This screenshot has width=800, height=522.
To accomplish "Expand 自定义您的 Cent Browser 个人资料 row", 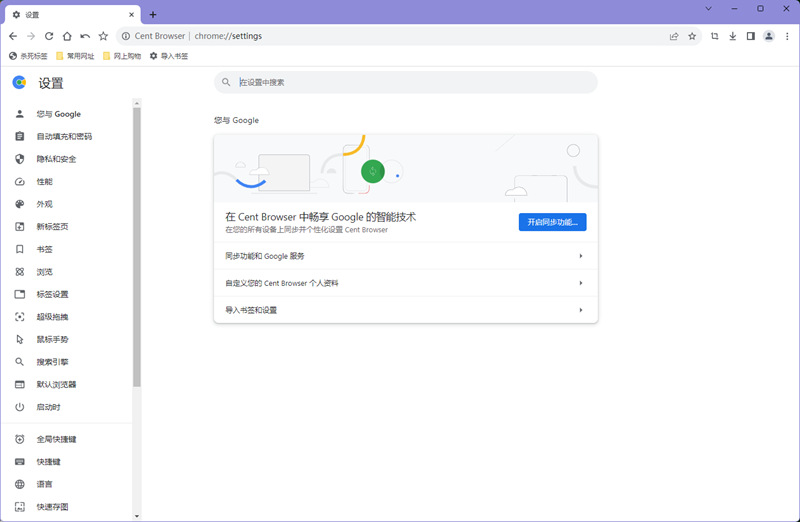I will 405,283.
